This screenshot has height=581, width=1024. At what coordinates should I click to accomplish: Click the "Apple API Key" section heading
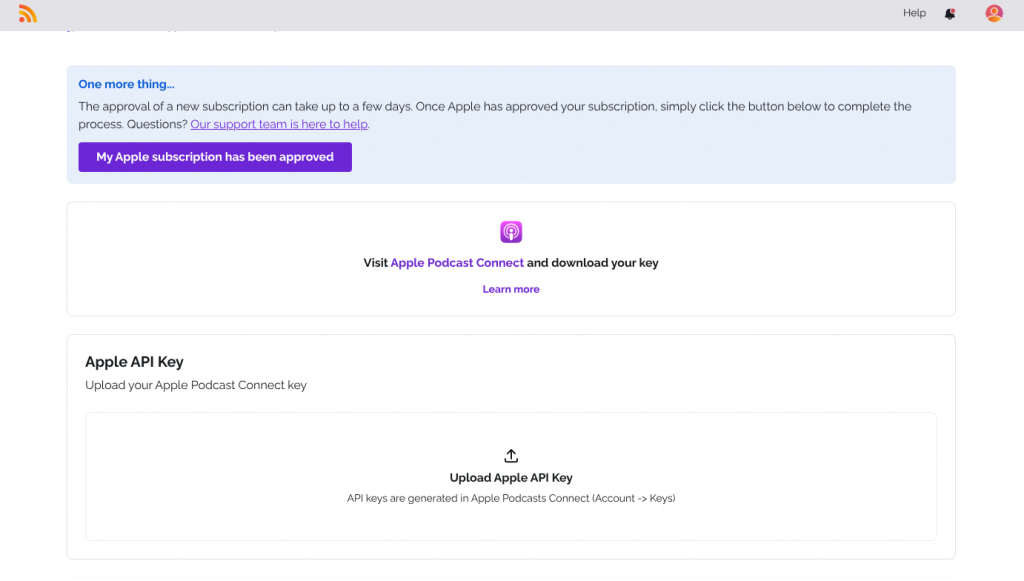[134, 362]
